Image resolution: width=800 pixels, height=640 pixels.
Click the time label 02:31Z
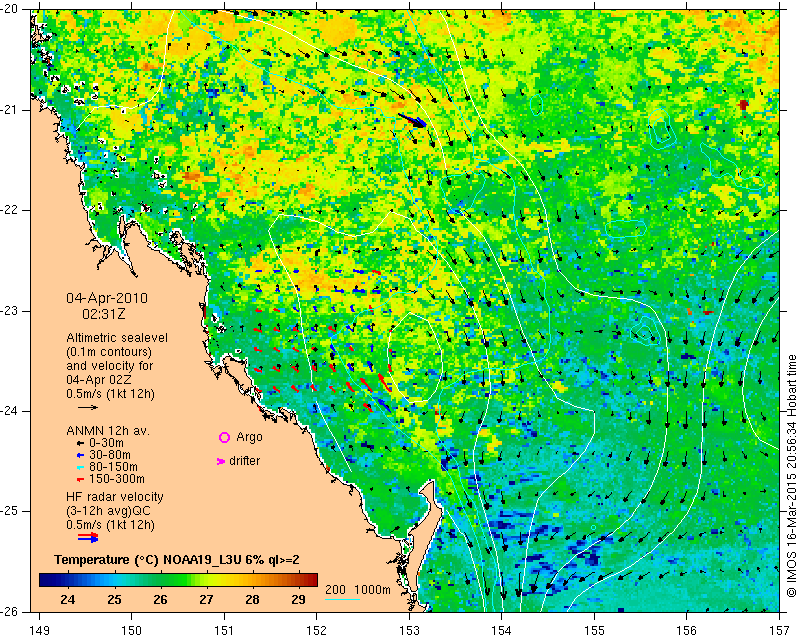(x=104, y=314)
